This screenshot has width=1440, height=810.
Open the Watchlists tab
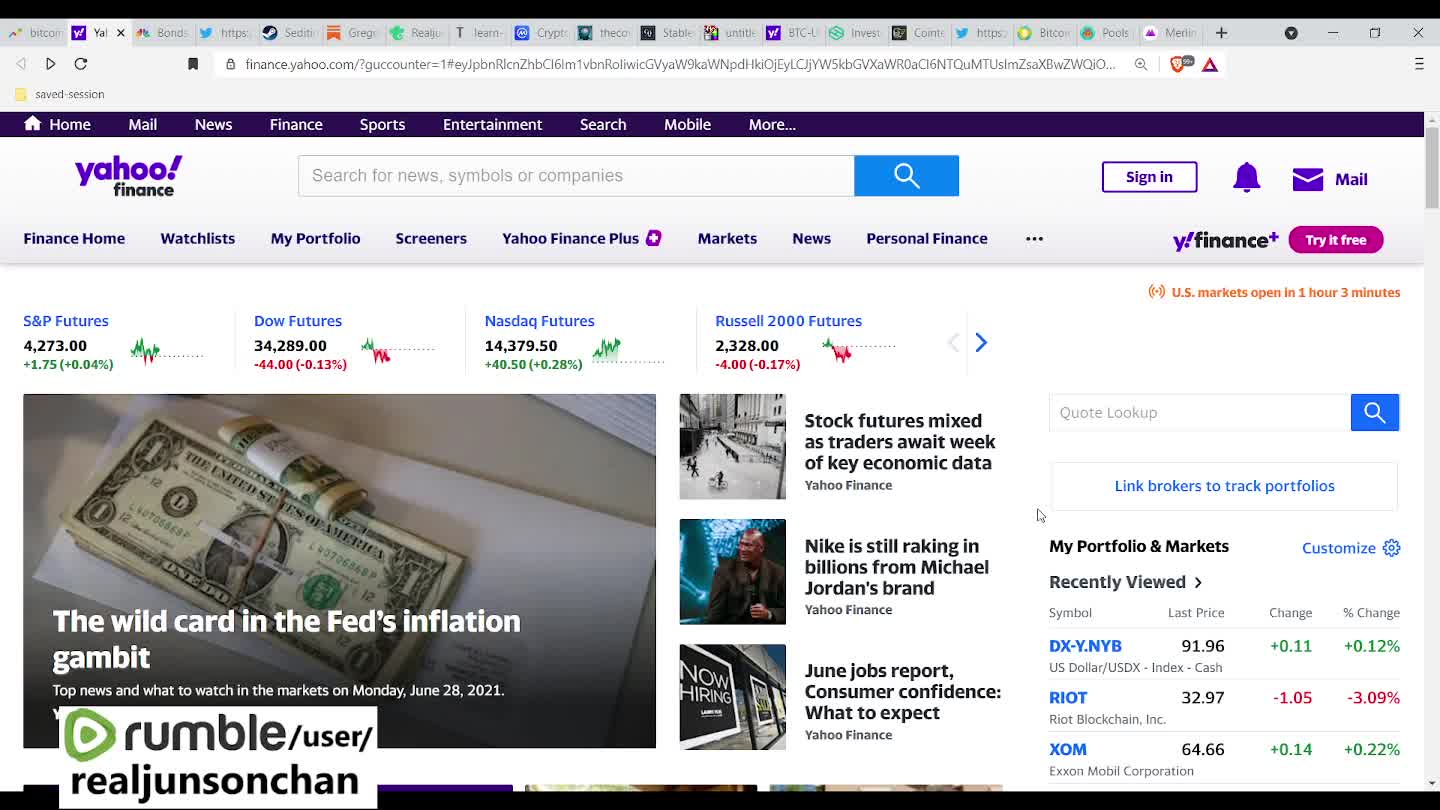tap(197, 238)
